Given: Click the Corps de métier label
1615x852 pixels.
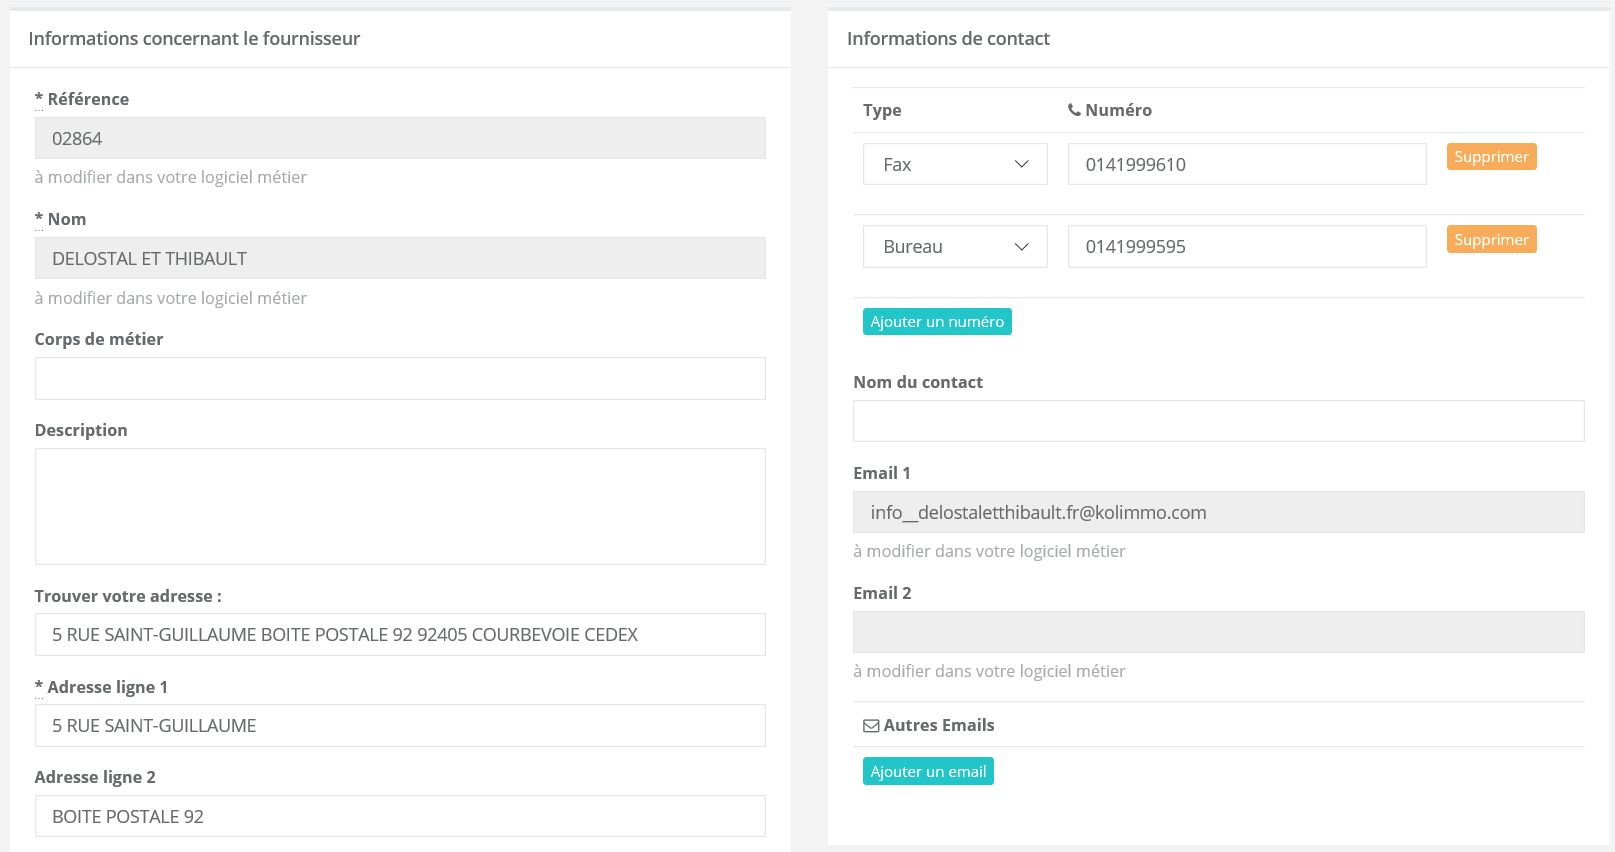Looking at the screenshot, I should (x=99, y=339).
